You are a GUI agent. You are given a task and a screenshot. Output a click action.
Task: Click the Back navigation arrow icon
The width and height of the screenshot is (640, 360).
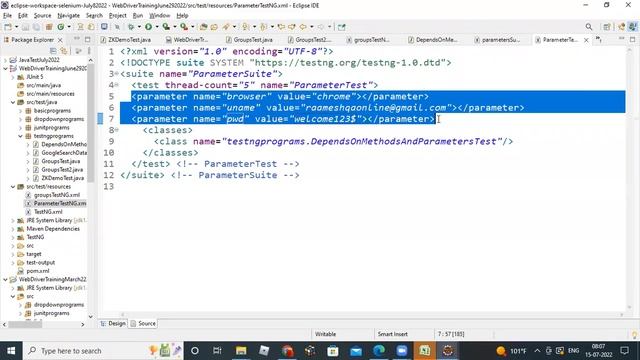[x=303, y=27]
